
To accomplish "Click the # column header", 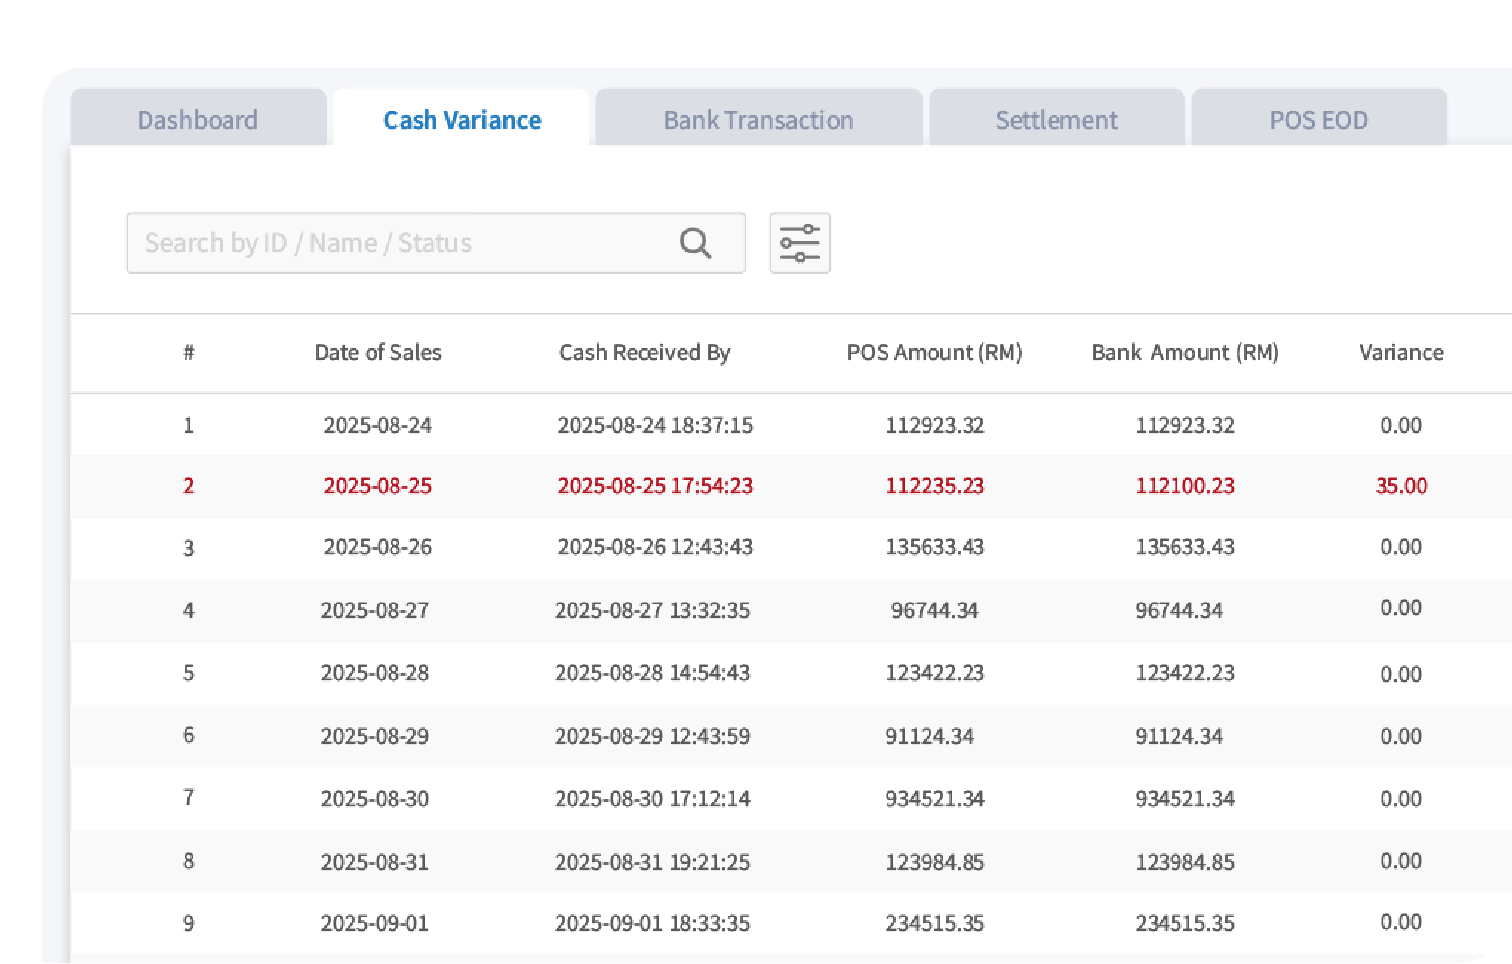I will [189, 352].
